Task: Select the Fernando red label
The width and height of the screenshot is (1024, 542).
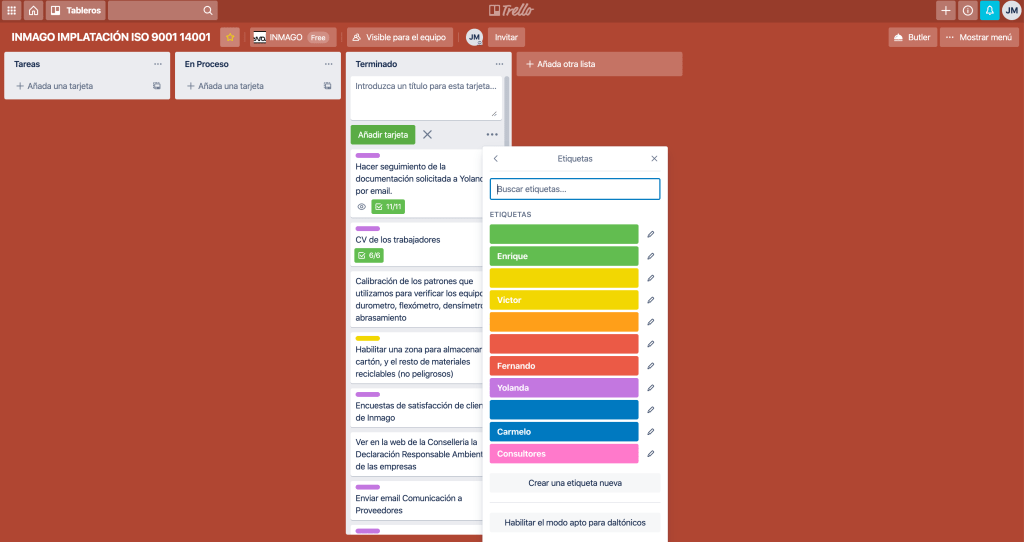Action: (564, 366)
